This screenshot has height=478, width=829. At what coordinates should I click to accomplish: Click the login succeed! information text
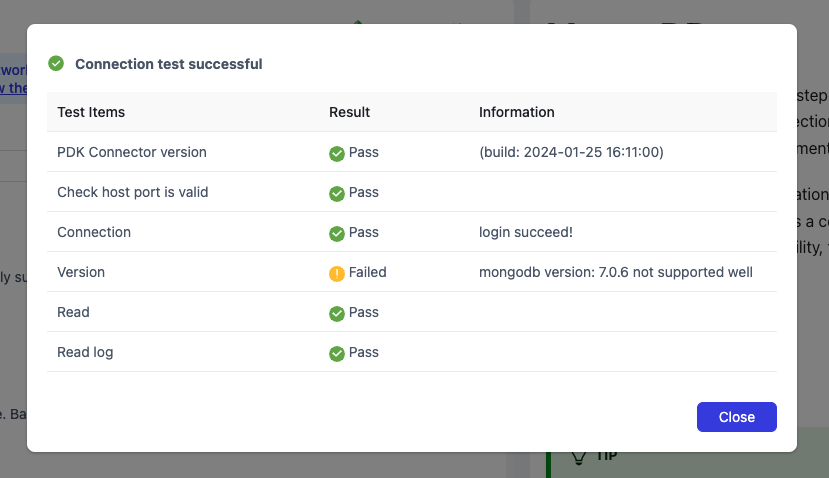527,232
